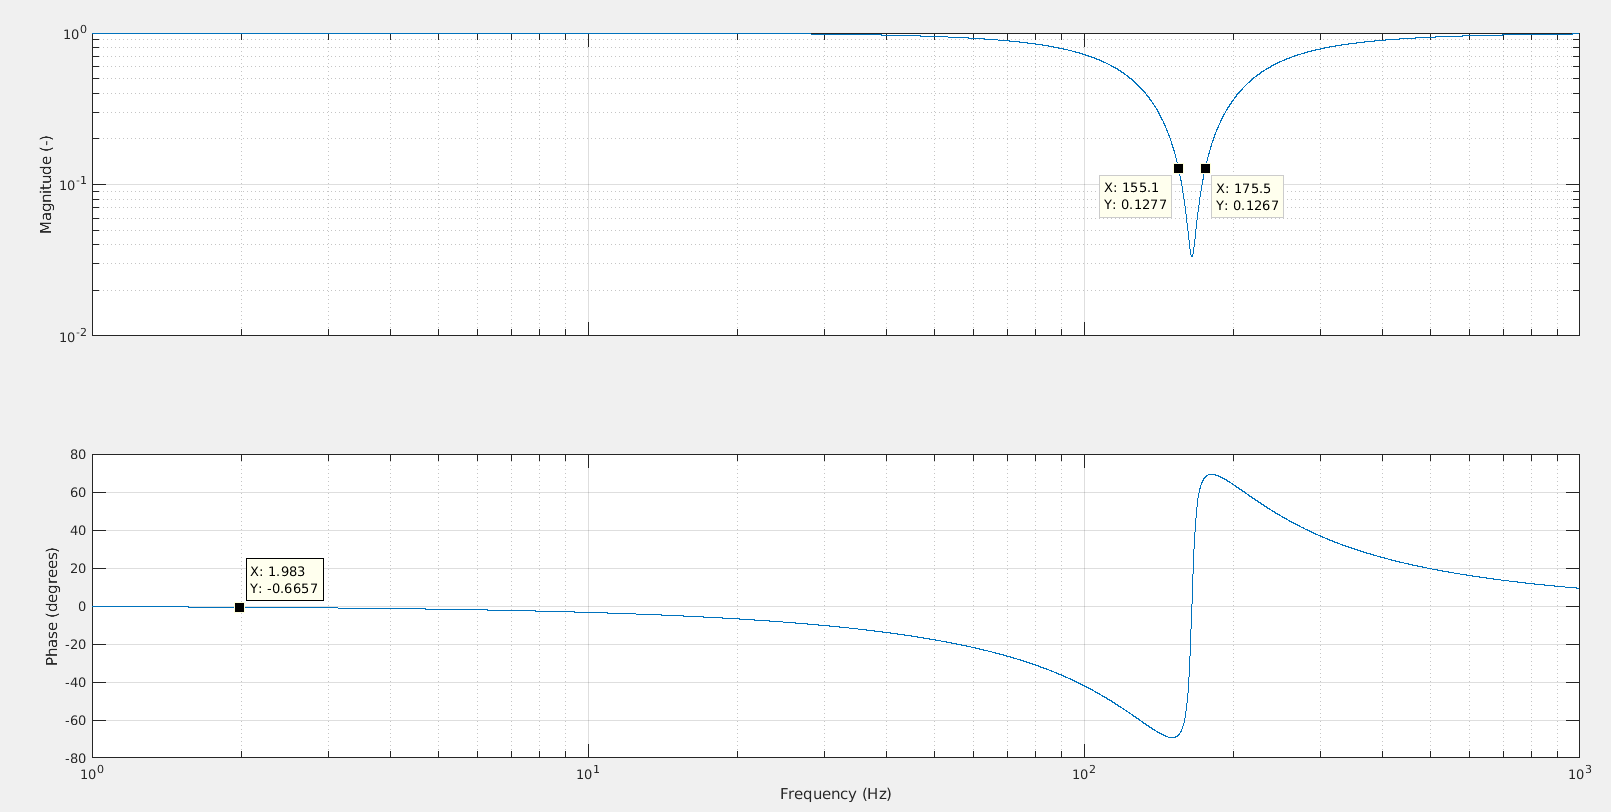The image size is (1611, 812).
Task: Click the 10^3 tick label on the frequency axis
Action: point(1580,772)
